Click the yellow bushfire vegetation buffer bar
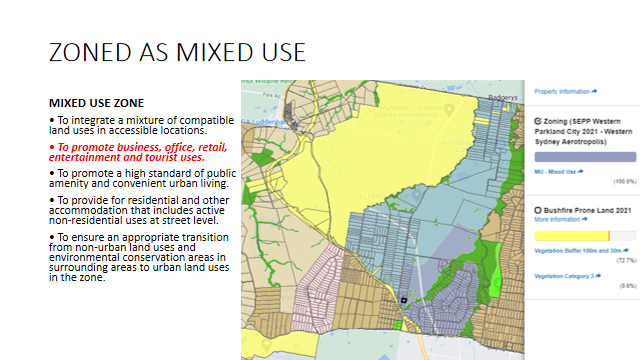This screenshot has width=640, height=360. (x=572, y=236)
